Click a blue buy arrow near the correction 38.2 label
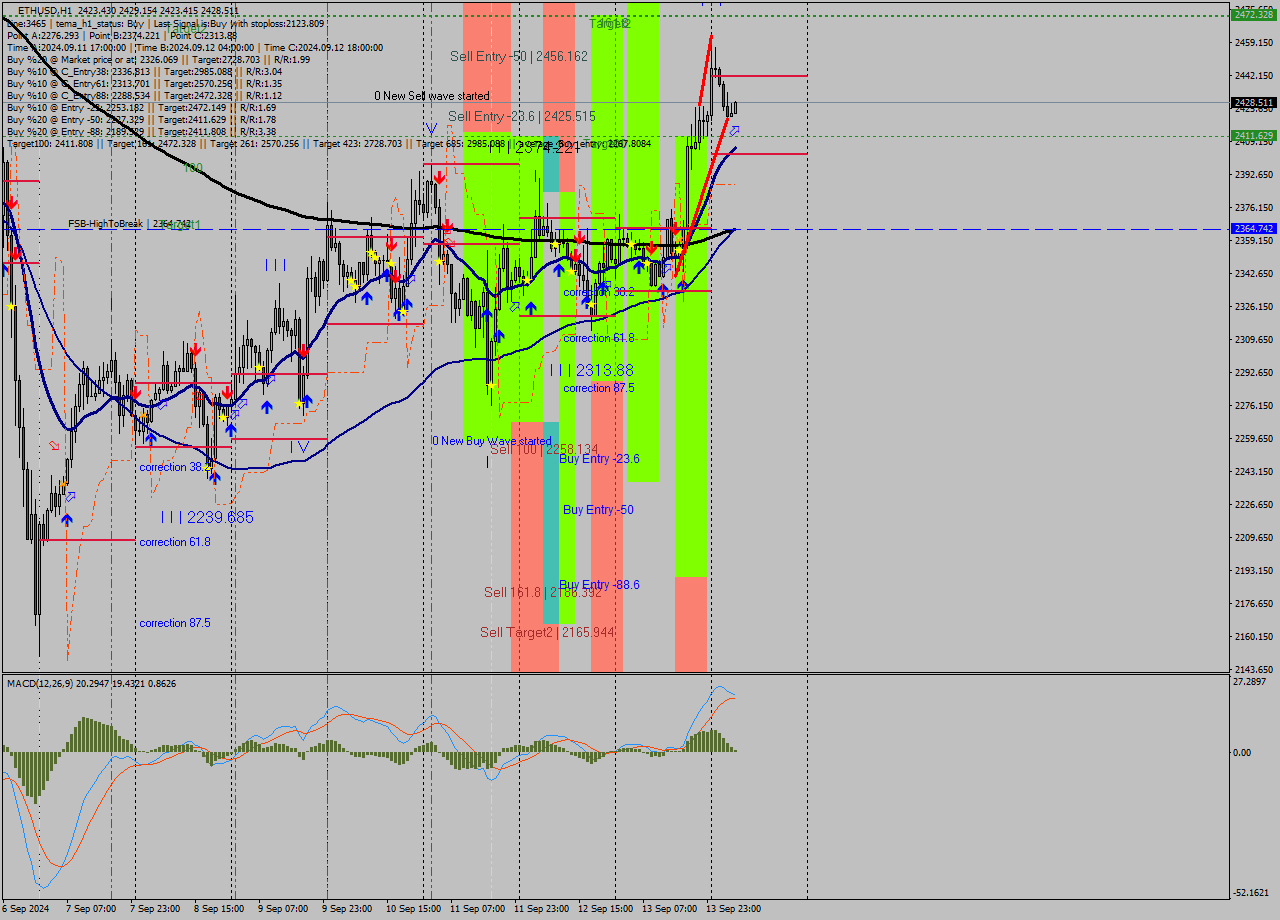This screenshot has height=920, width=1280. 215,478
